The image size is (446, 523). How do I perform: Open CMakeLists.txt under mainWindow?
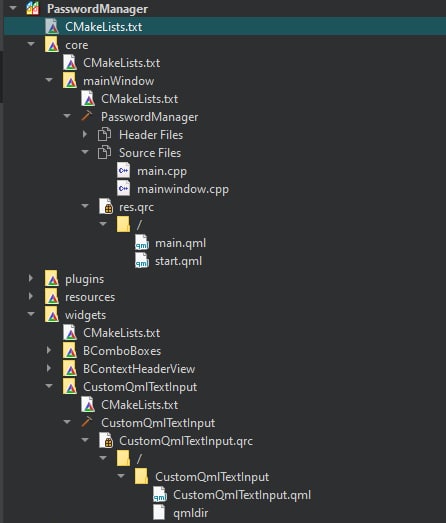pos(139,99)
